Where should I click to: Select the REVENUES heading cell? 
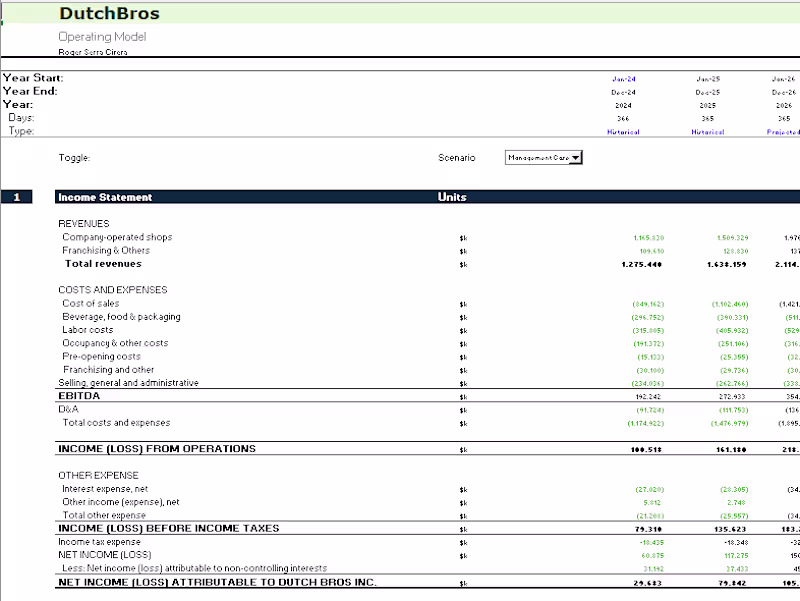(84, 223)
